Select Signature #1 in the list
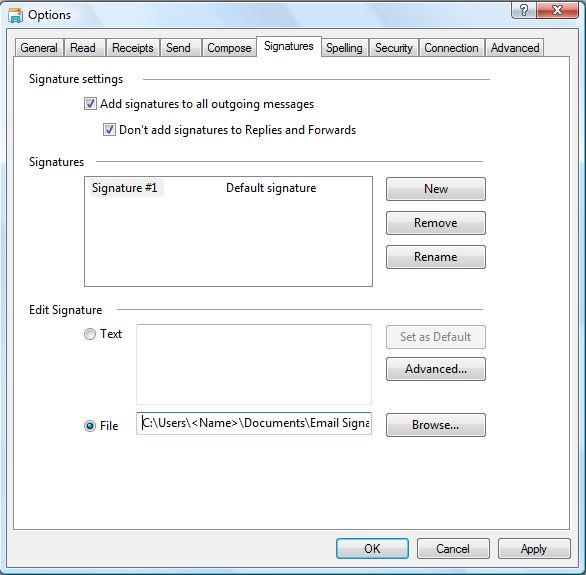Viewport: 586px width, 575px height. (x=125, y=188)
